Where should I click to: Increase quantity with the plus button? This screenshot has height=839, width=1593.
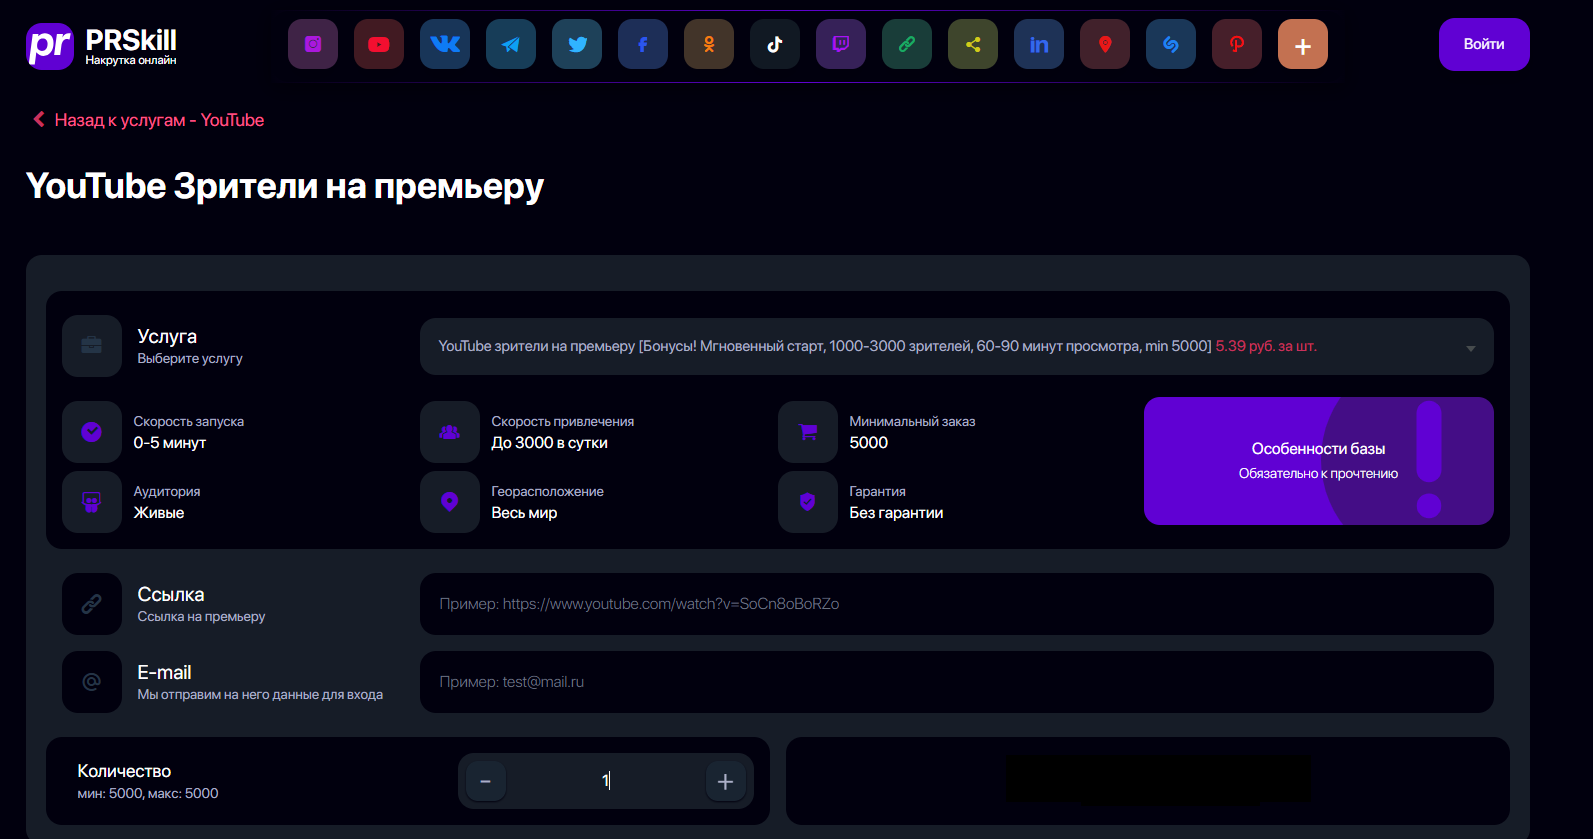click(x=726, y=781)
